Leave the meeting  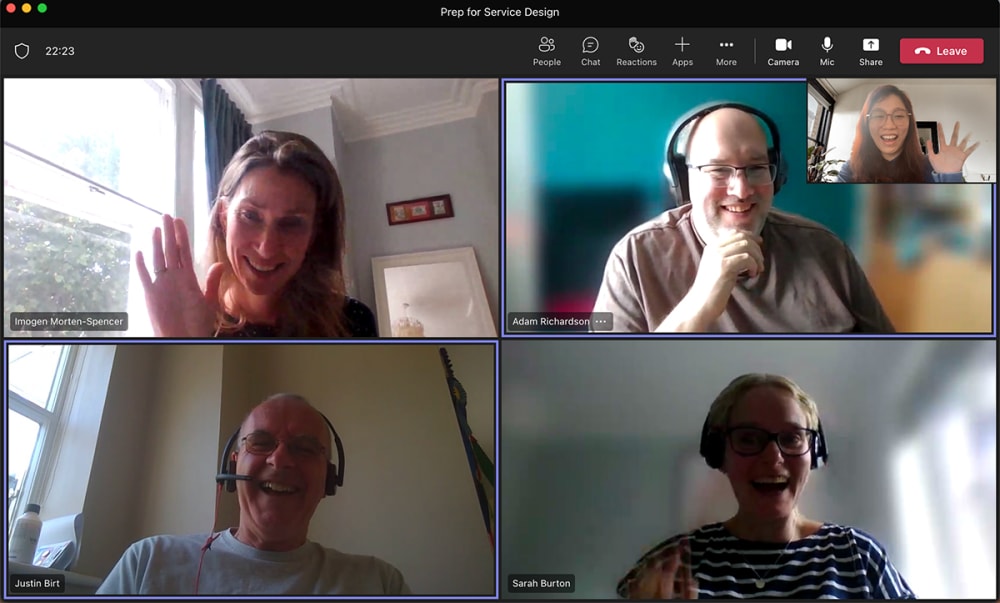(941, 50)
